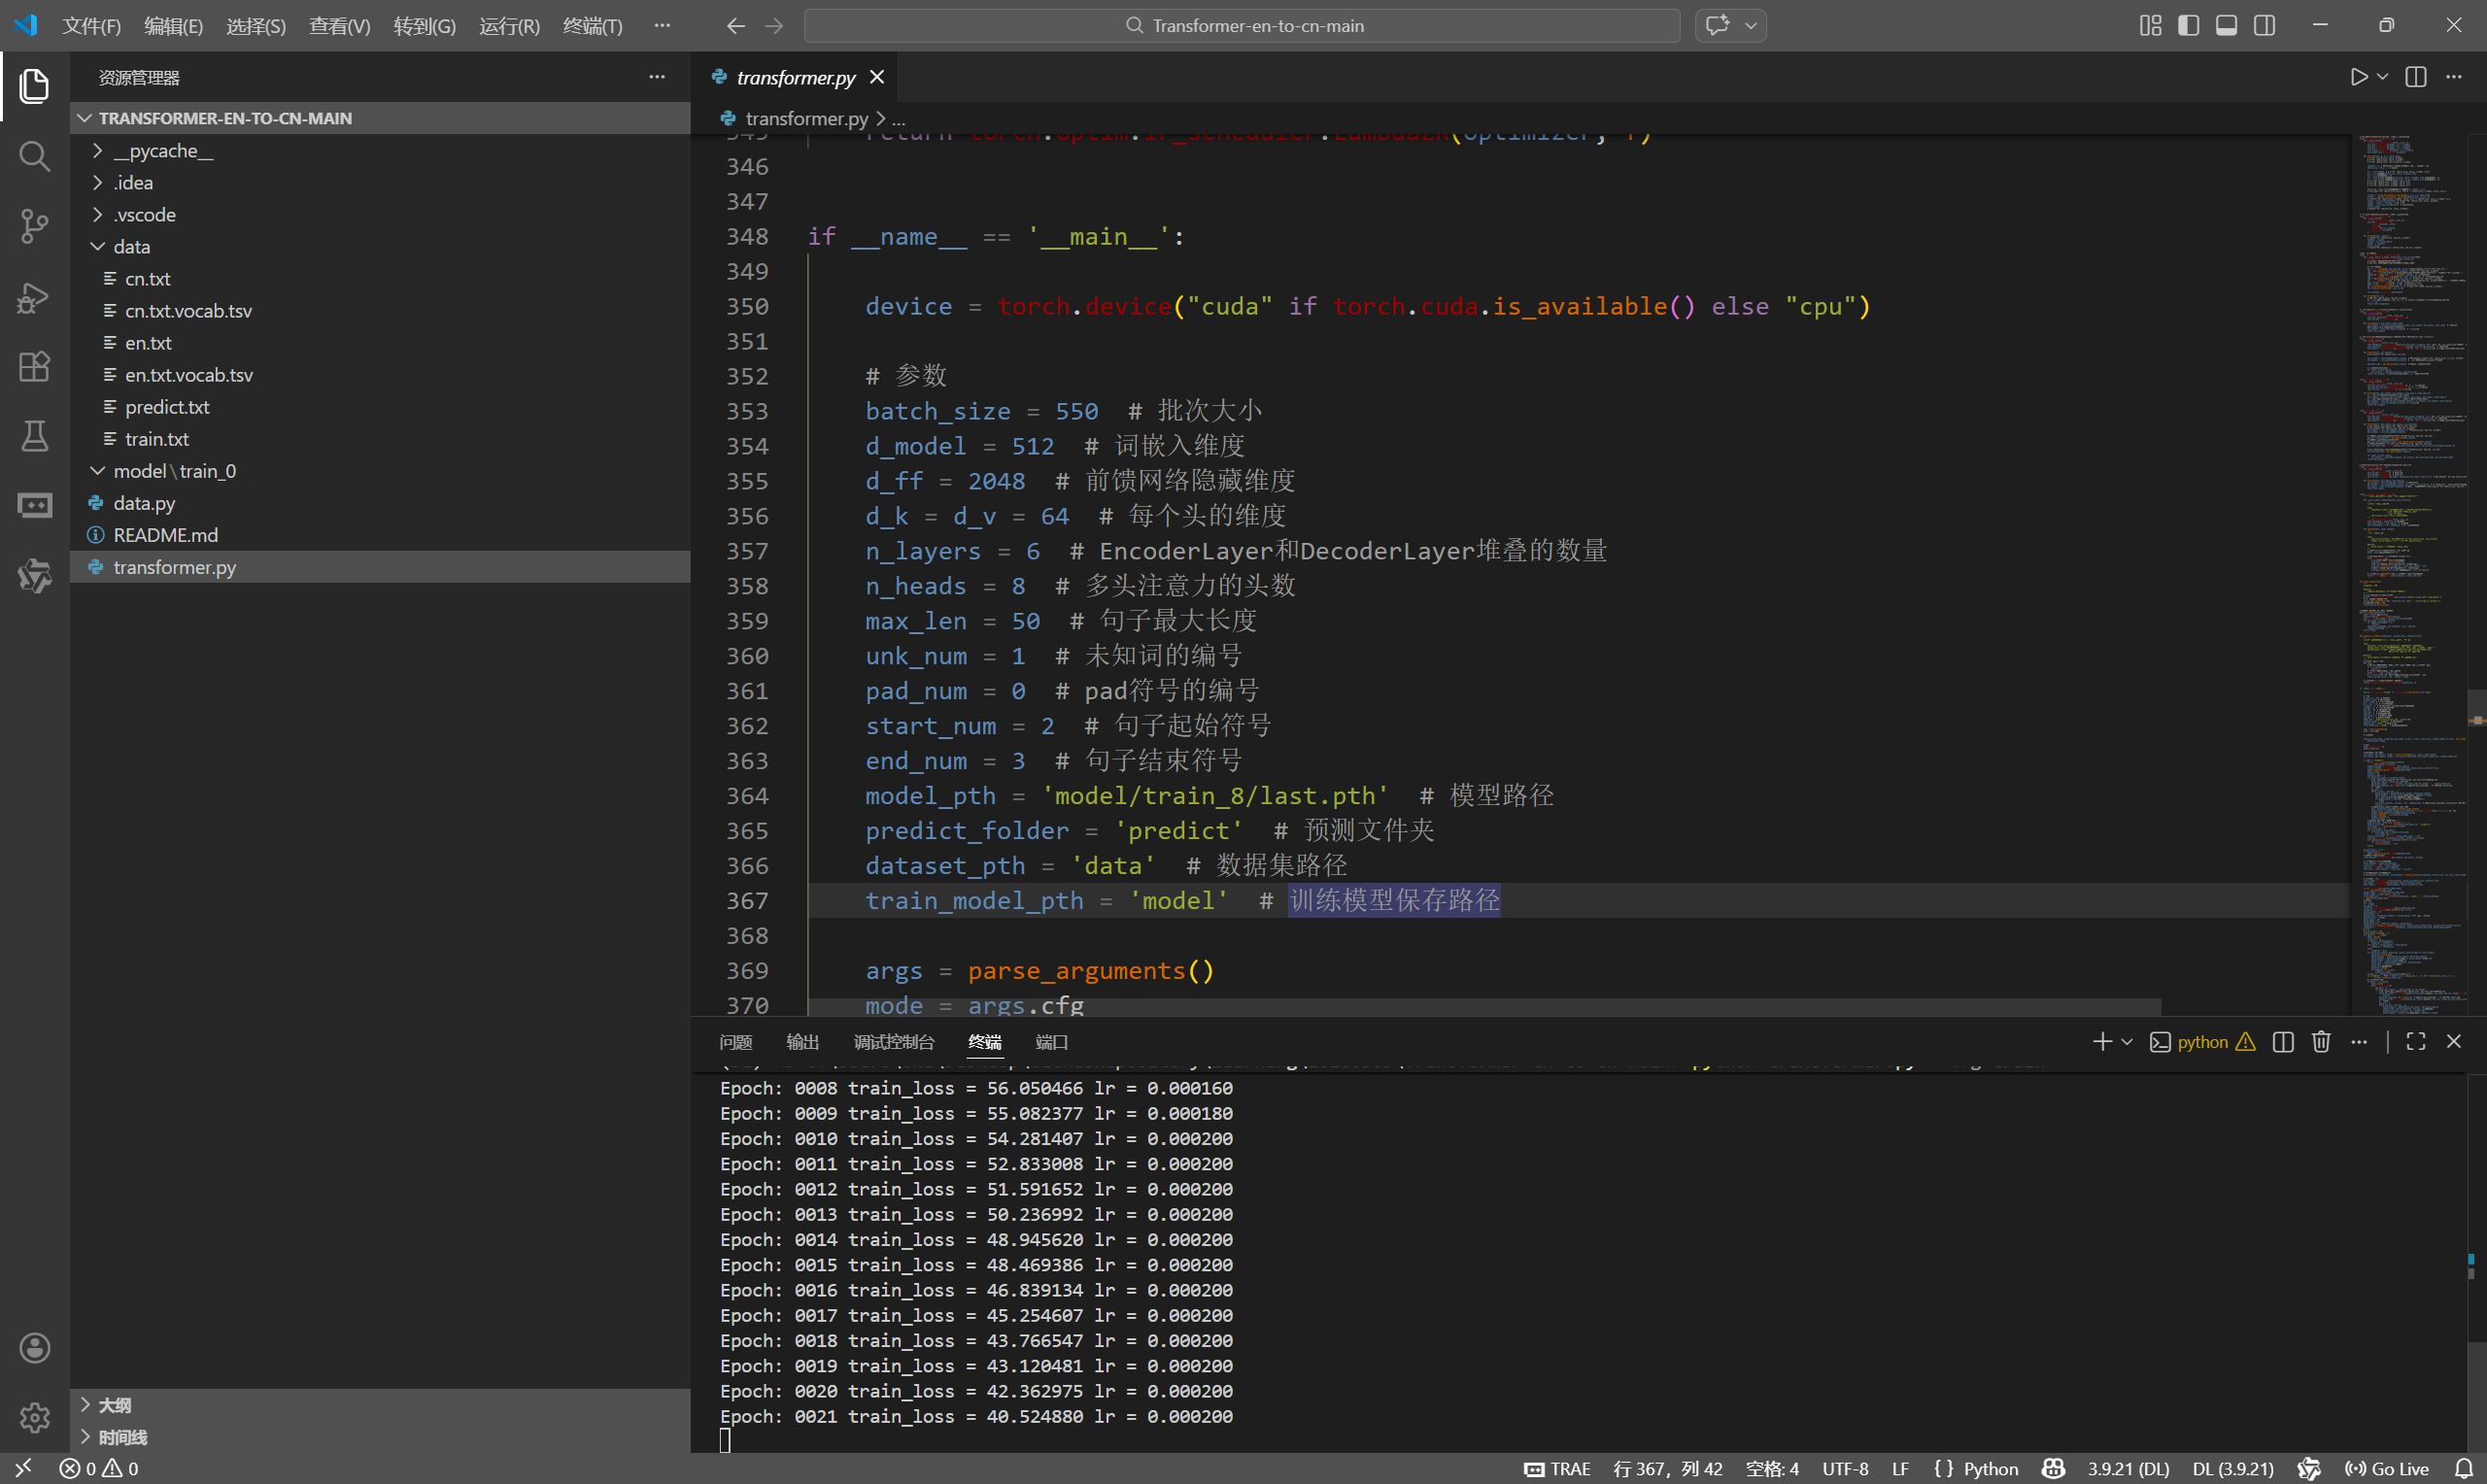Open the new terminal launch profile dropdown

pyautogui.click(x=2127, y=1042)
